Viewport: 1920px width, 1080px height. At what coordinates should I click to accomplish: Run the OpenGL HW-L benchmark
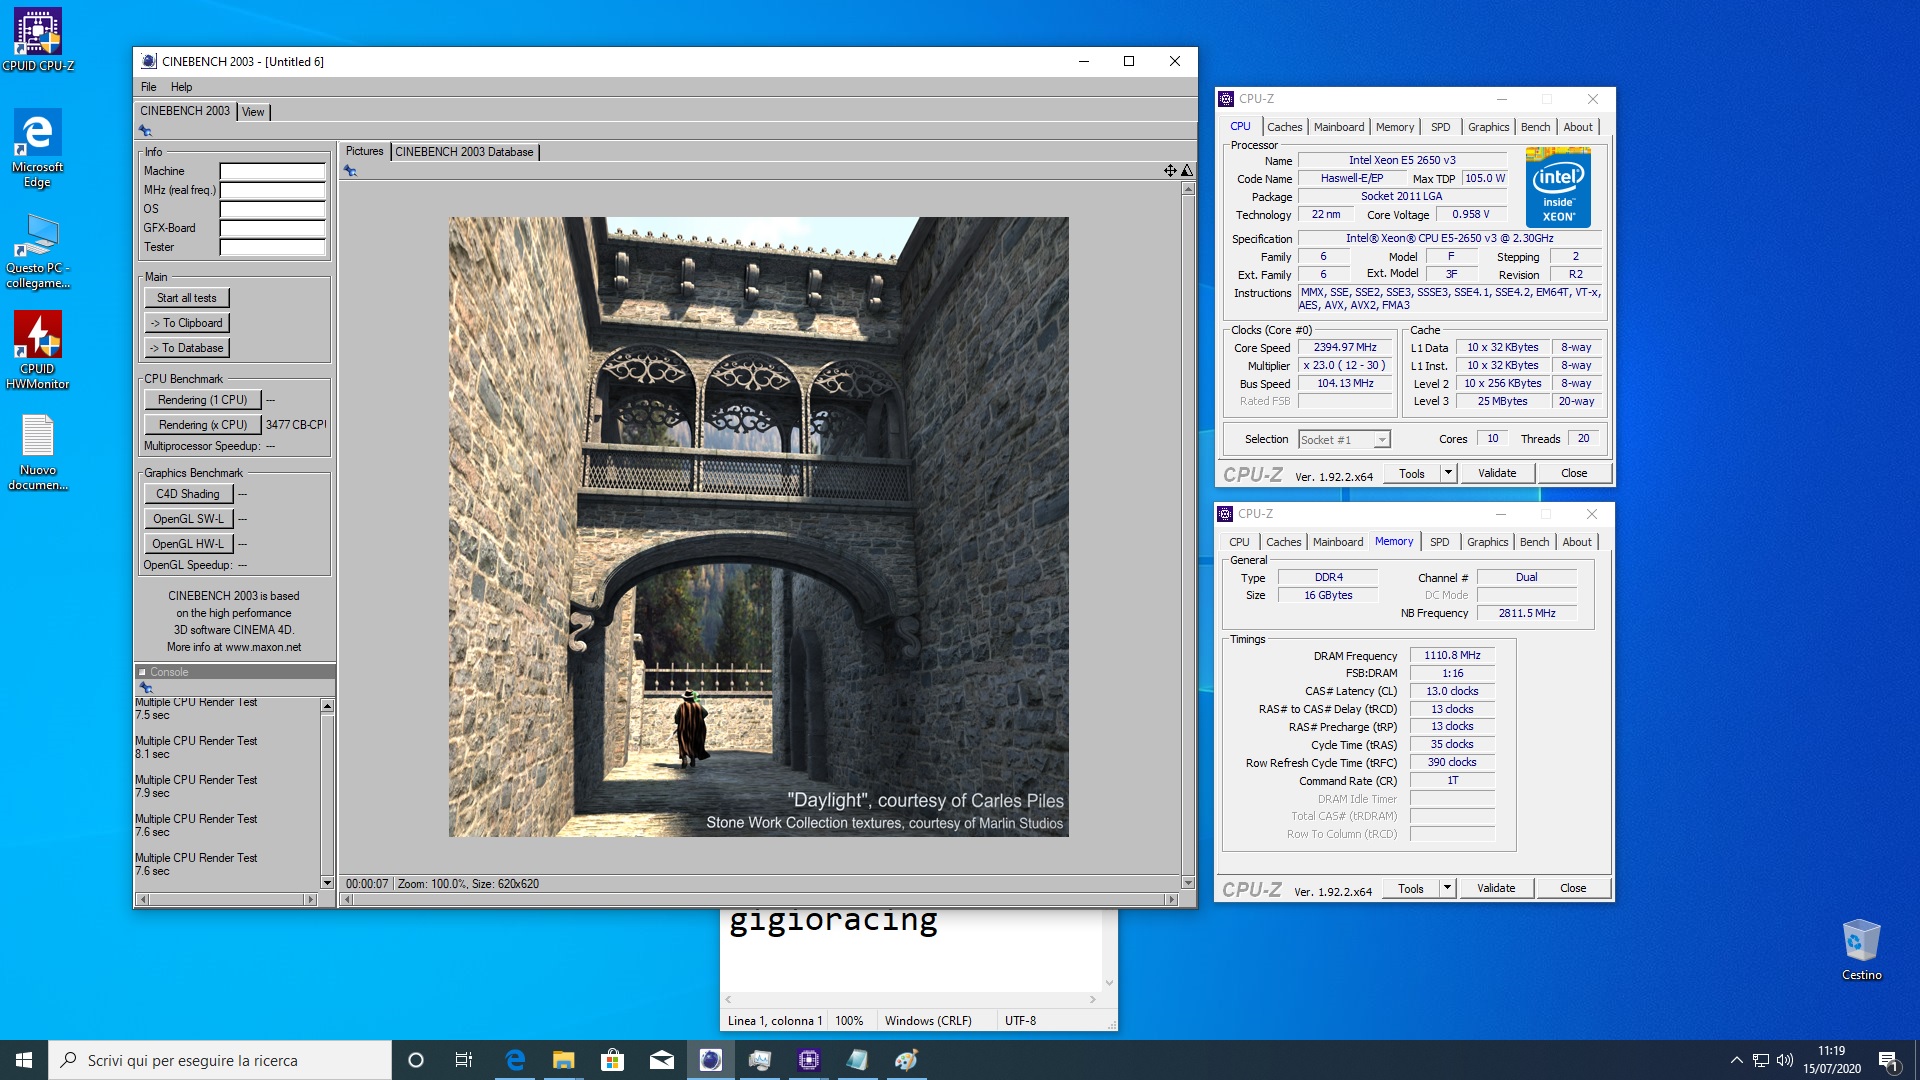[x=188, y=544]
